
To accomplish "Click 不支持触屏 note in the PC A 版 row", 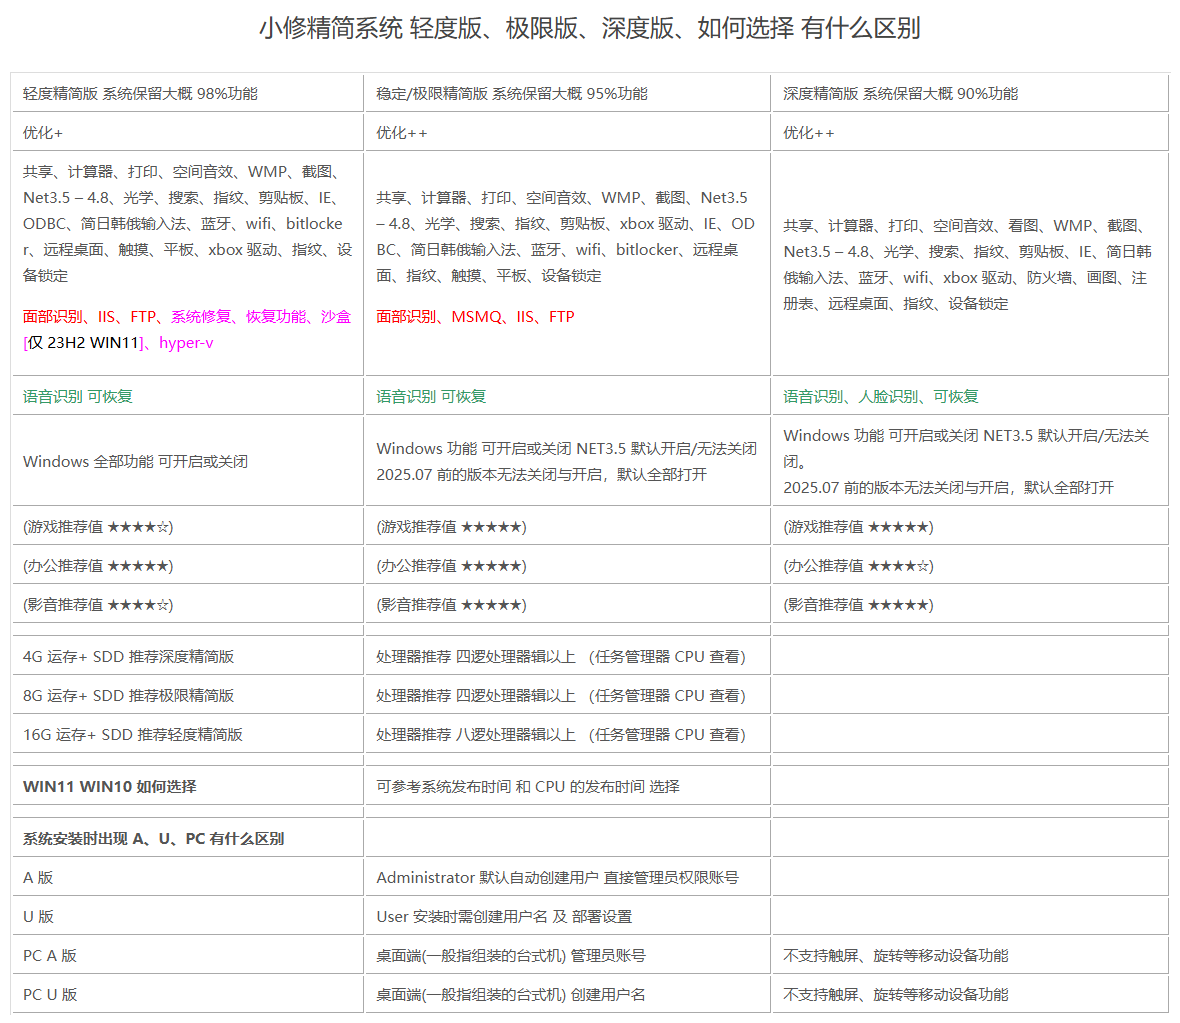I will point(895,956).
